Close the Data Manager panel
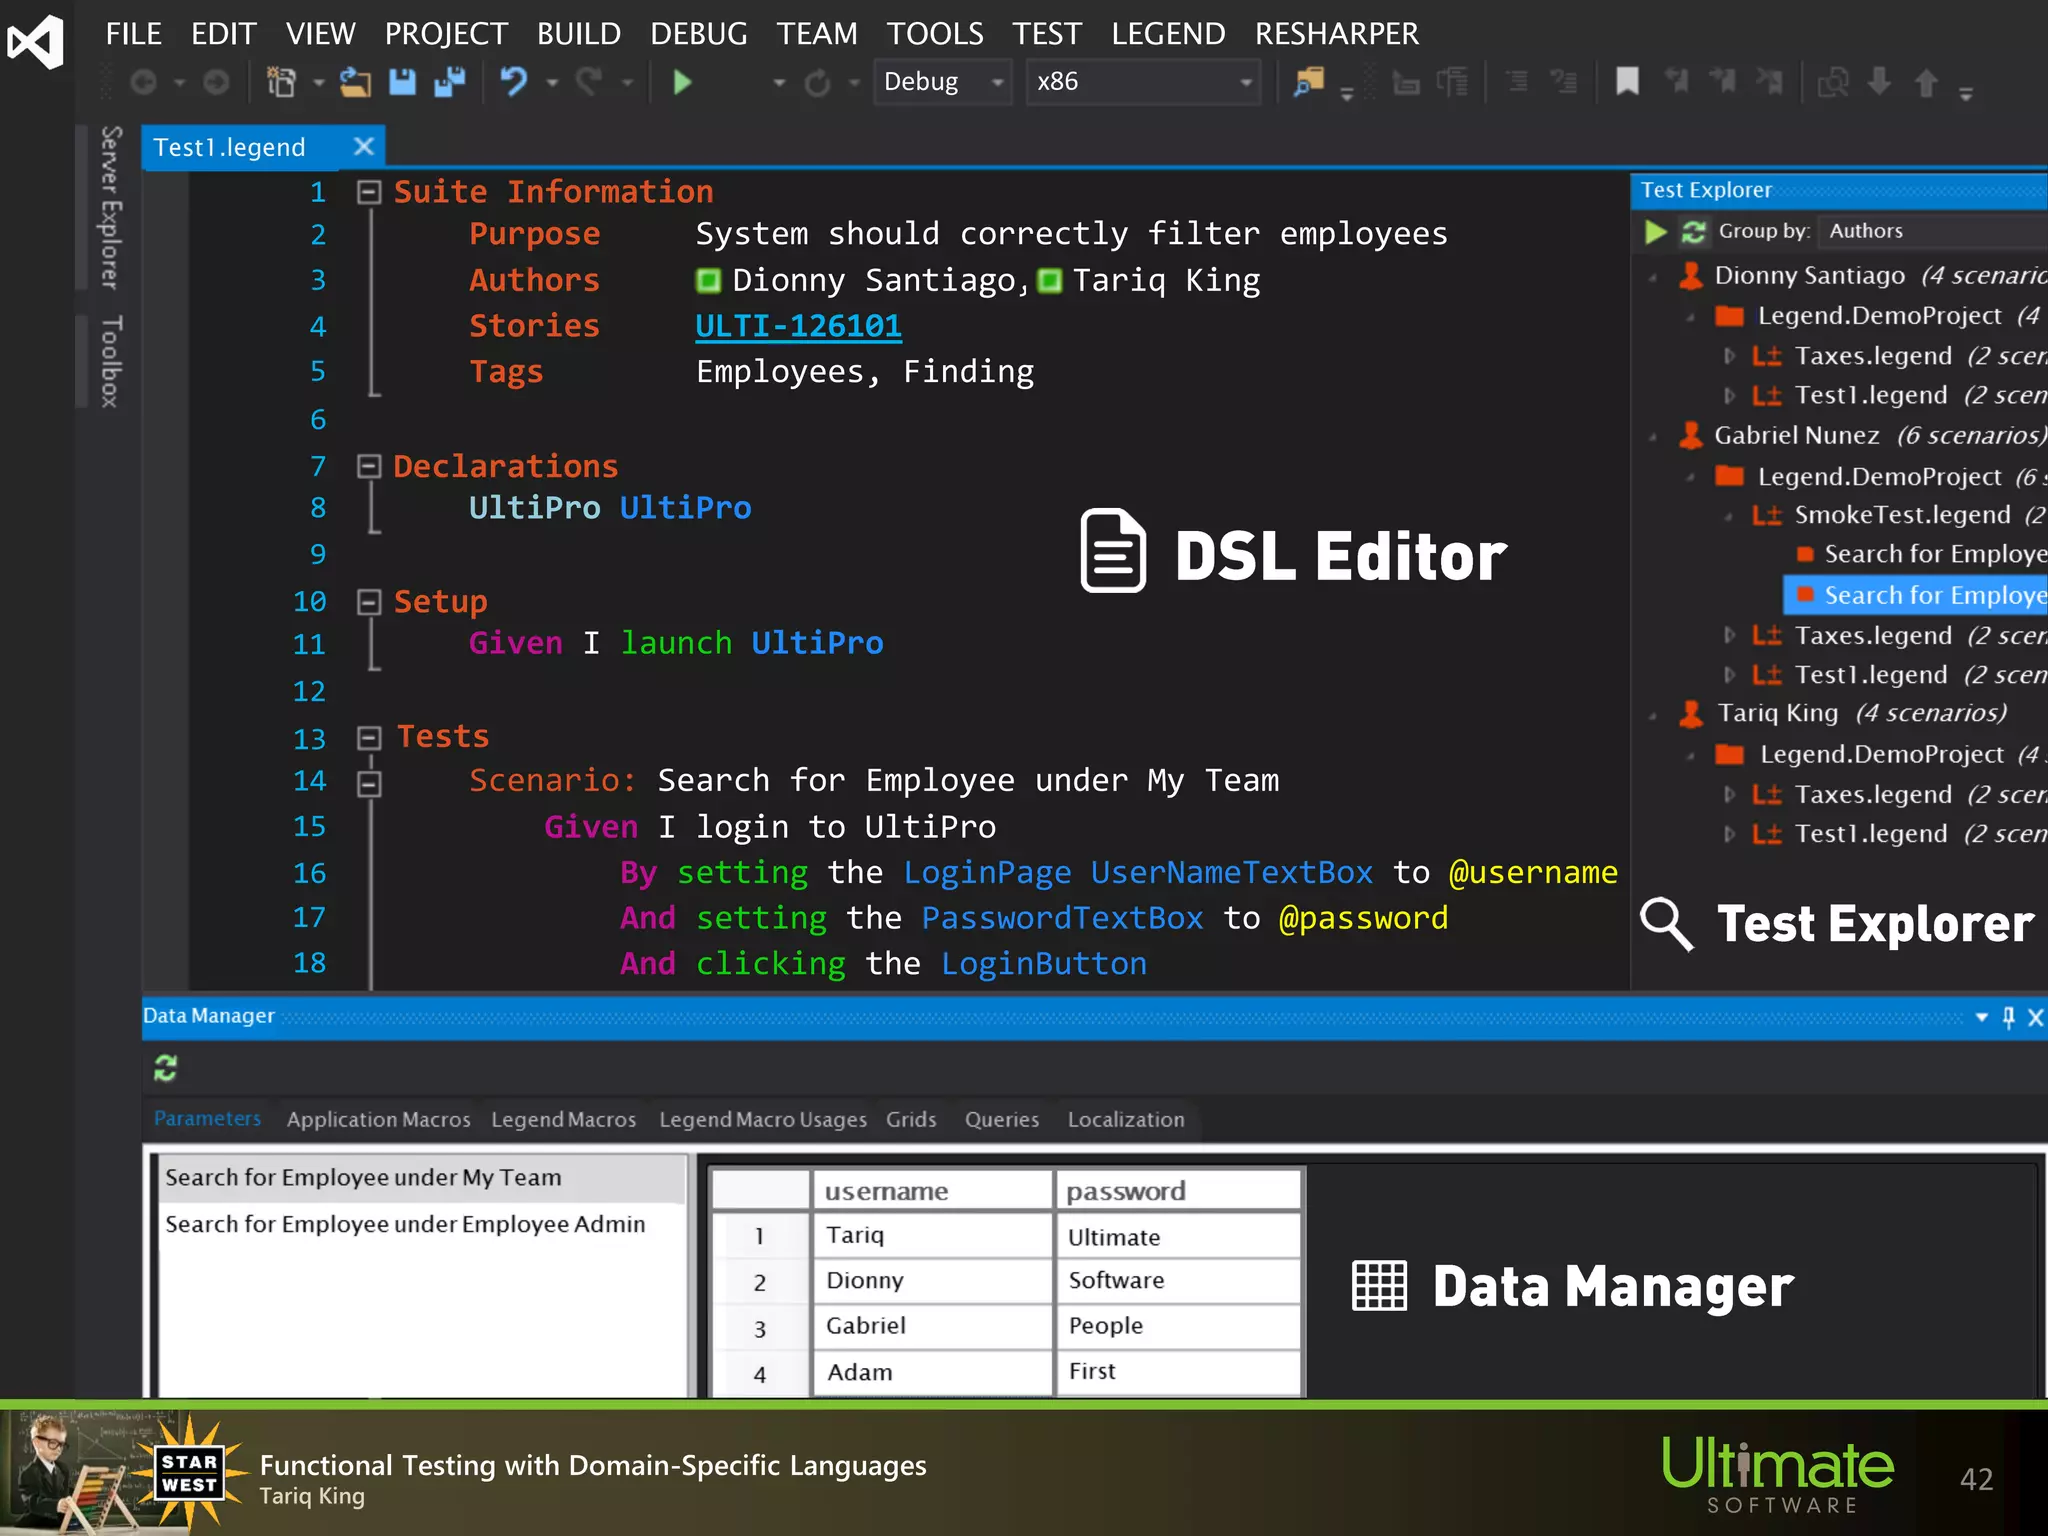 pos(2035,1018)
